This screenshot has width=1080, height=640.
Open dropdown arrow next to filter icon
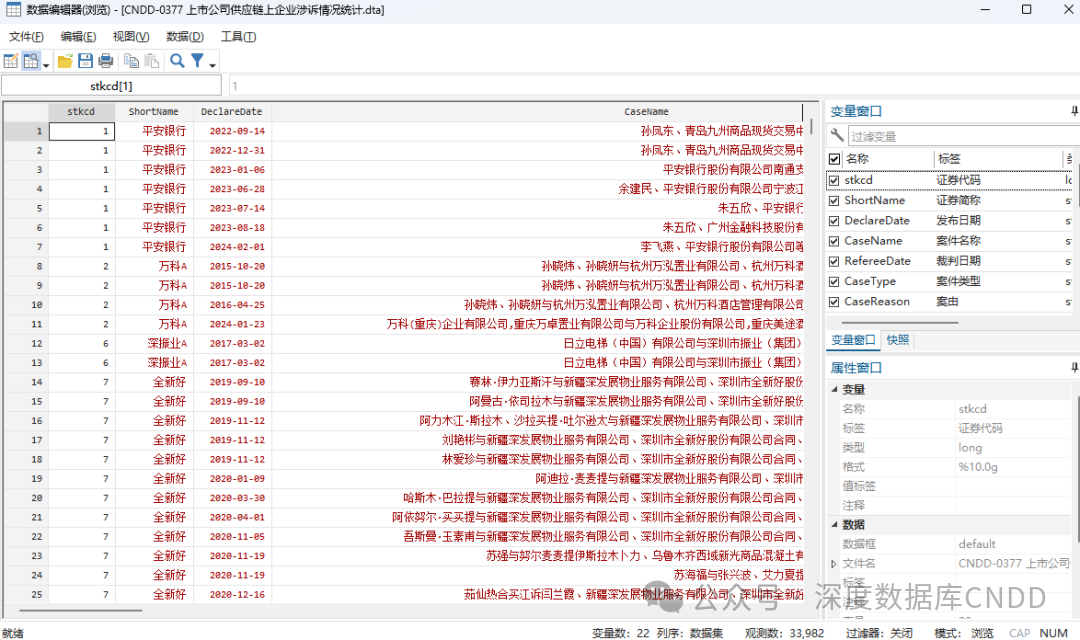point(213,66)
